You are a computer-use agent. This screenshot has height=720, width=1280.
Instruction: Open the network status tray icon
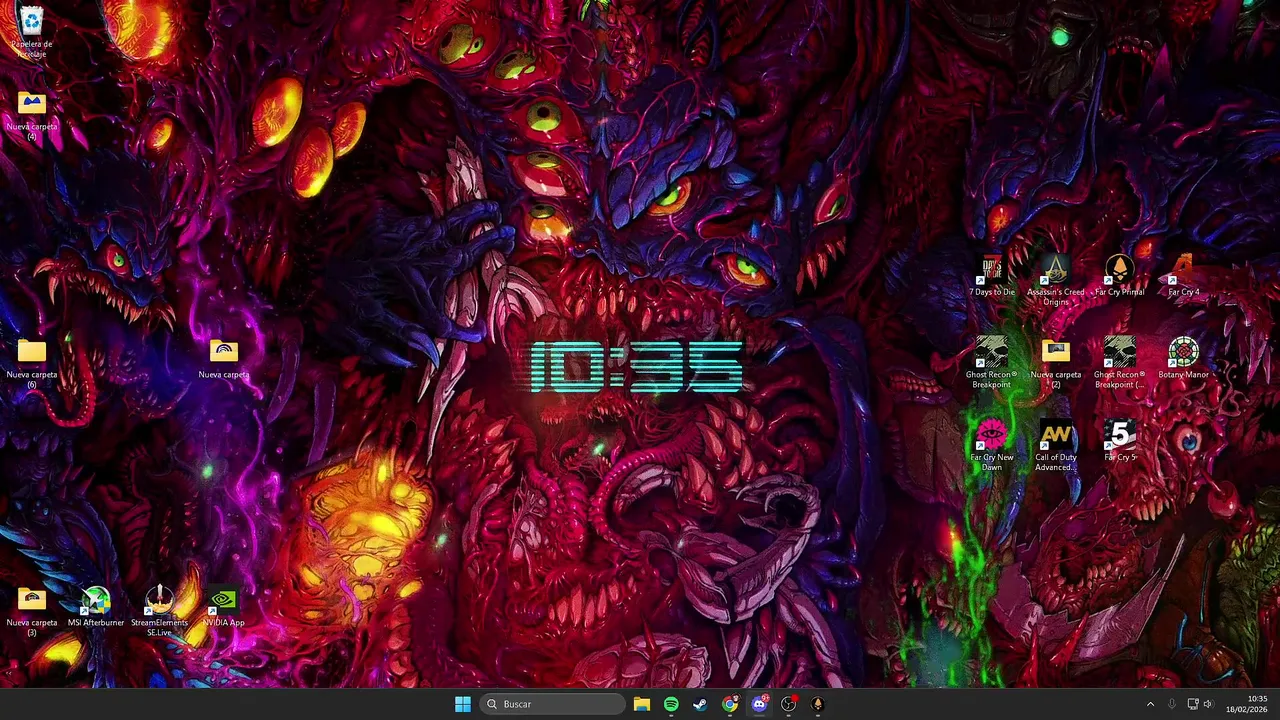click(x=1193, y=704)
